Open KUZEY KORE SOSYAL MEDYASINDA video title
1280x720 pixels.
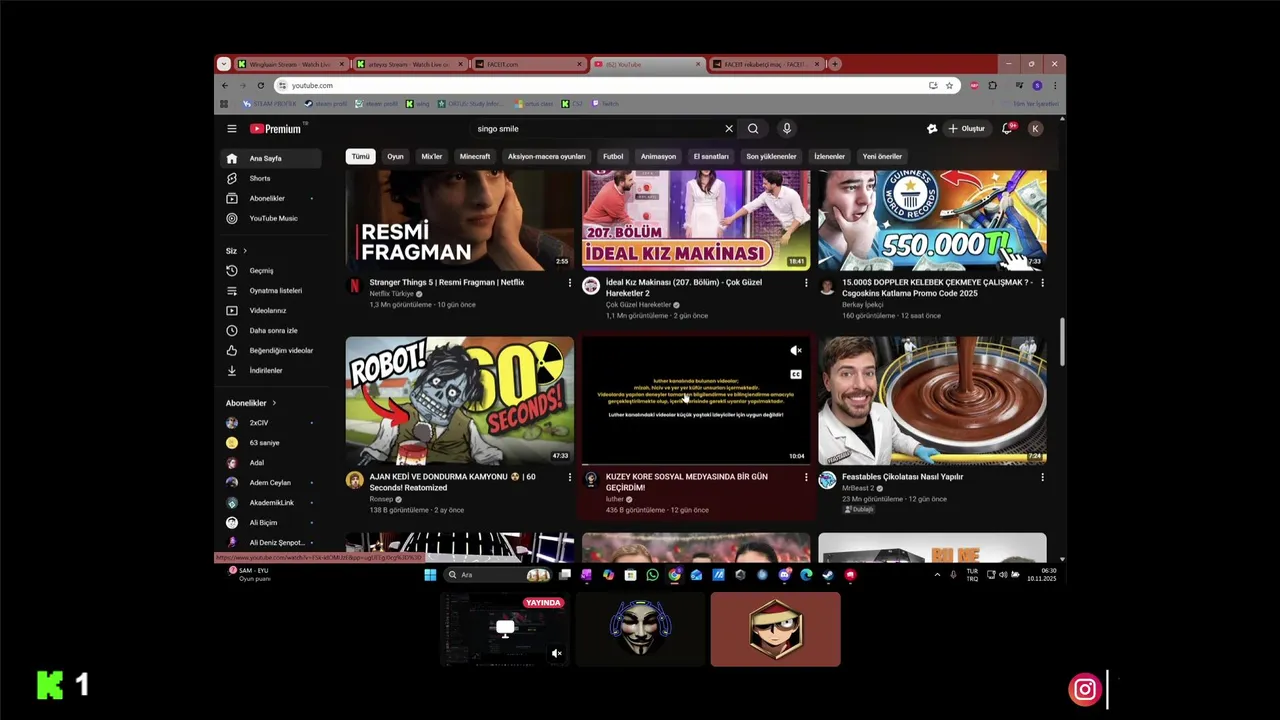point(687,482)
